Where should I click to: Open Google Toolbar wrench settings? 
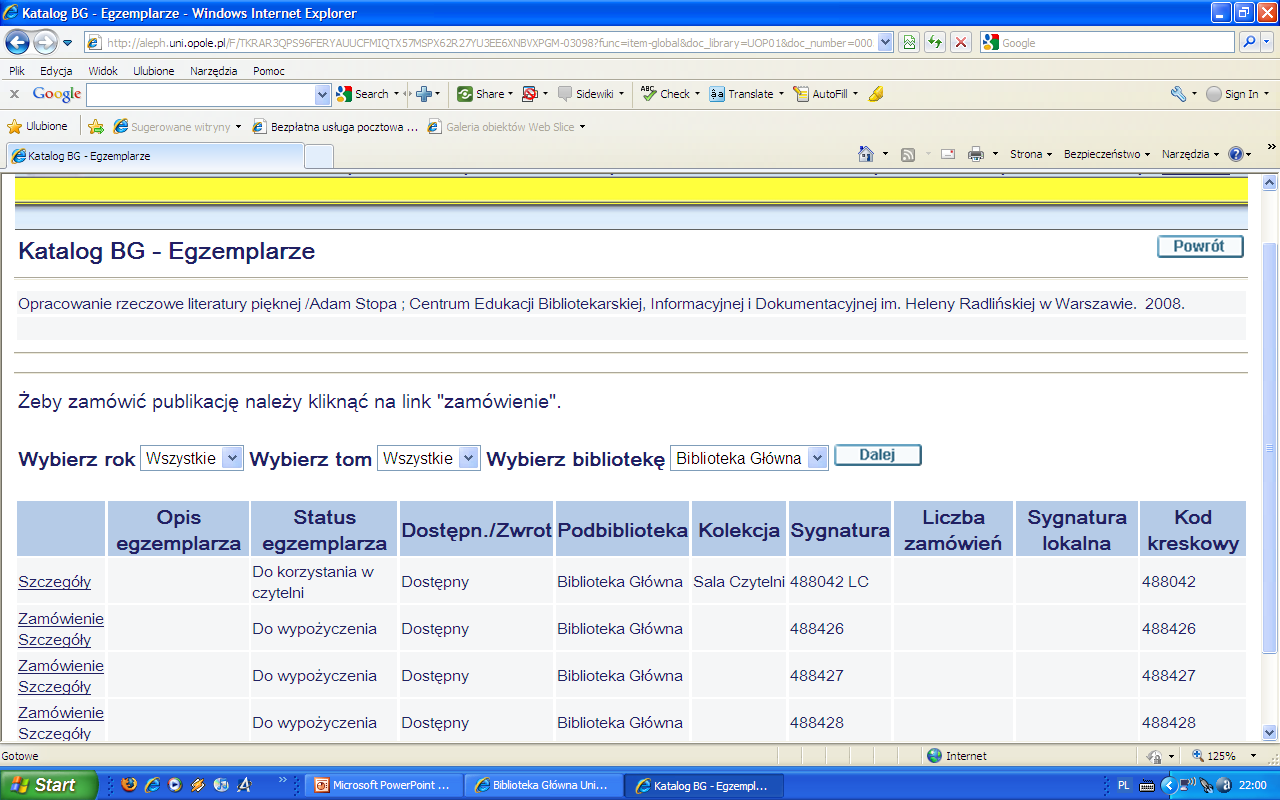point(1178,94)
